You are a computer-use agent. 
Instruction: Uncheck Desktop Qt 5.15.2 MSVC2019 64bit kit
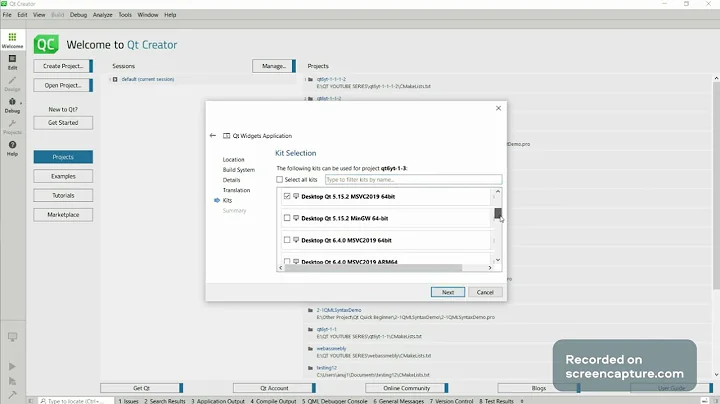[287, 196]
